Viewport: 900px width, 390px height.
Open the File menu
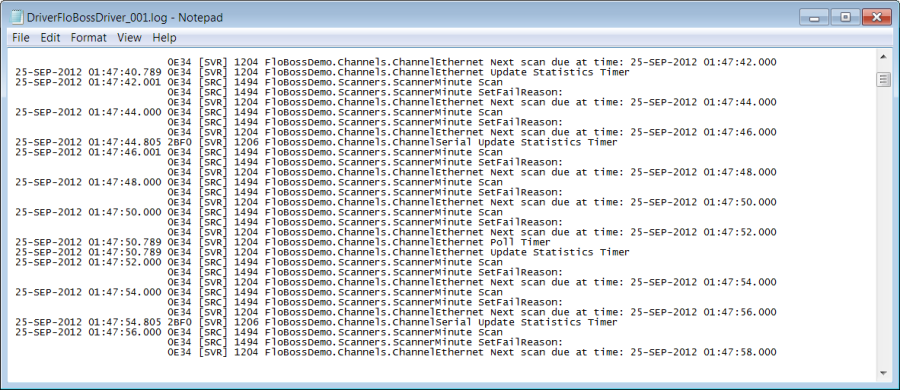(21, 38)
